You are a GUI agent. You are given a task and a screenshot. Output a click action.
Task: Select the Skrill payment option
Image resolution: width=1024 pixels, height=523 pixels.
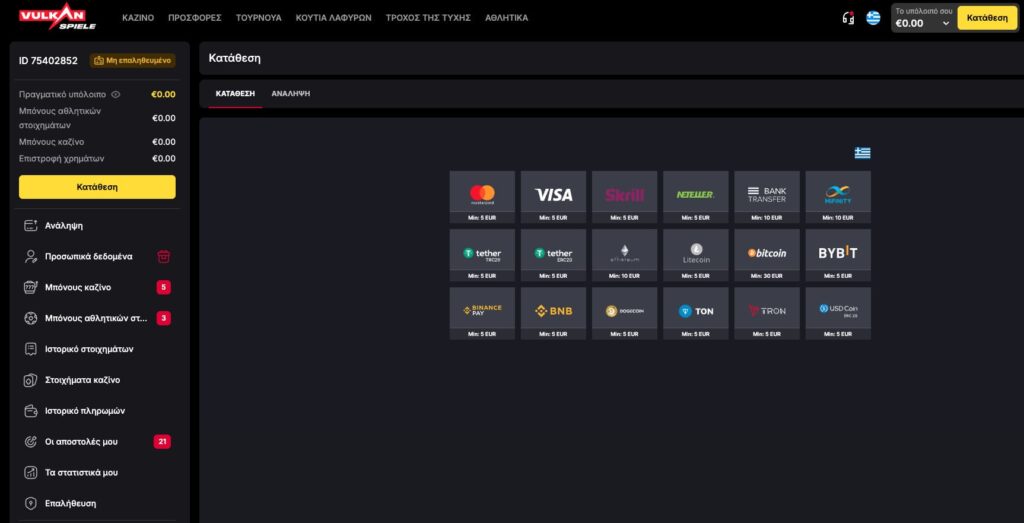[624, 195]
